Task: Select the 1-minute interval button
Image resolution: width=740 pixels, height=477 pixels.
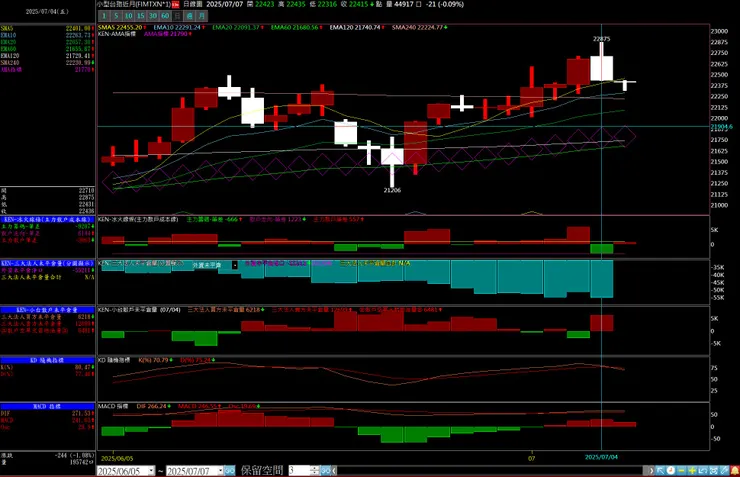Action: click(104, 16)
